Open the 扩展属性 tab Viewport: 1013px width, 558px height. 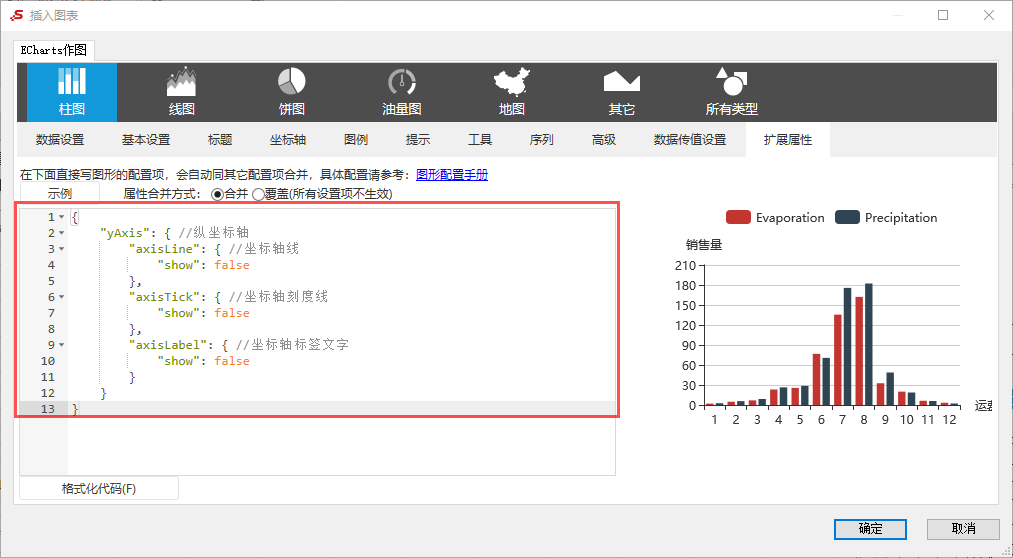point(788,140)
